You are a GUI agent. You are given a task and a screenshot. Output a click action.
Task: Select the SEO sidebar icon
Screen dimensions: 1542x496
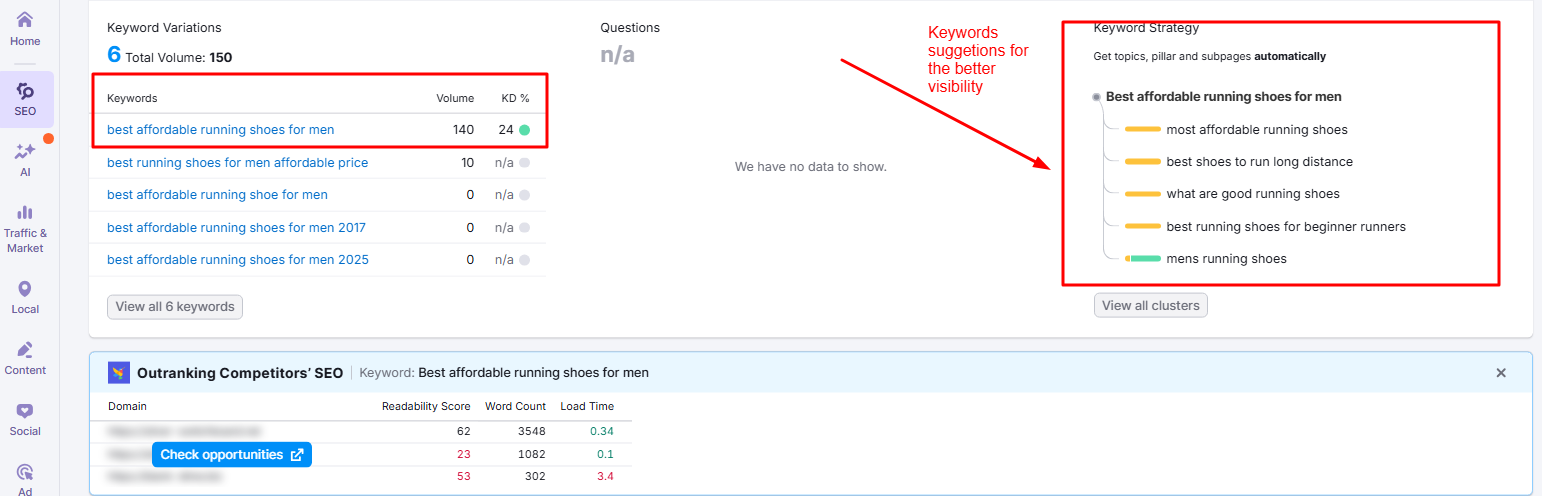26,98
